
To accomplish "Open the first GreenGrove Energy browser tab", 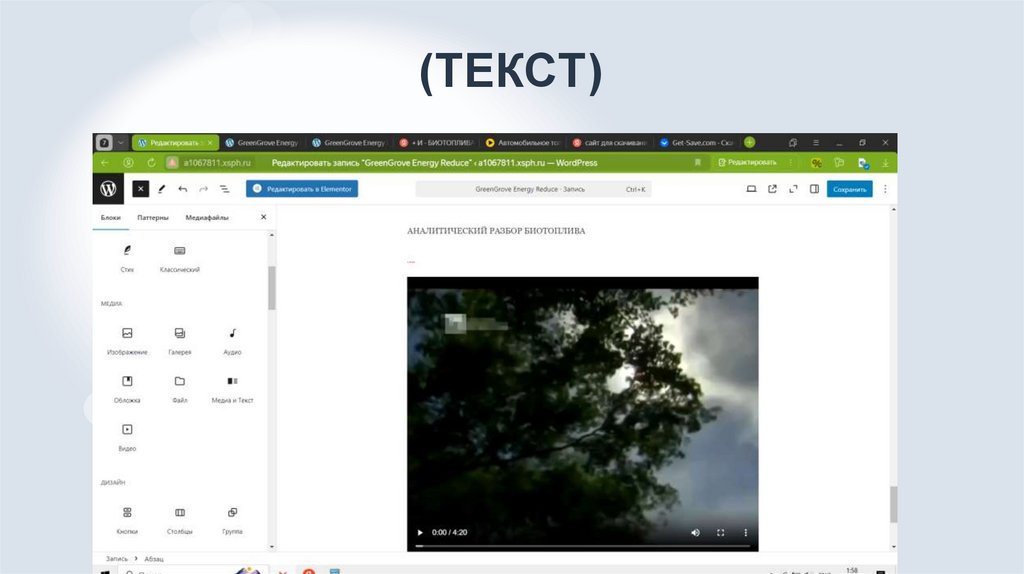I will coord(262,142).
